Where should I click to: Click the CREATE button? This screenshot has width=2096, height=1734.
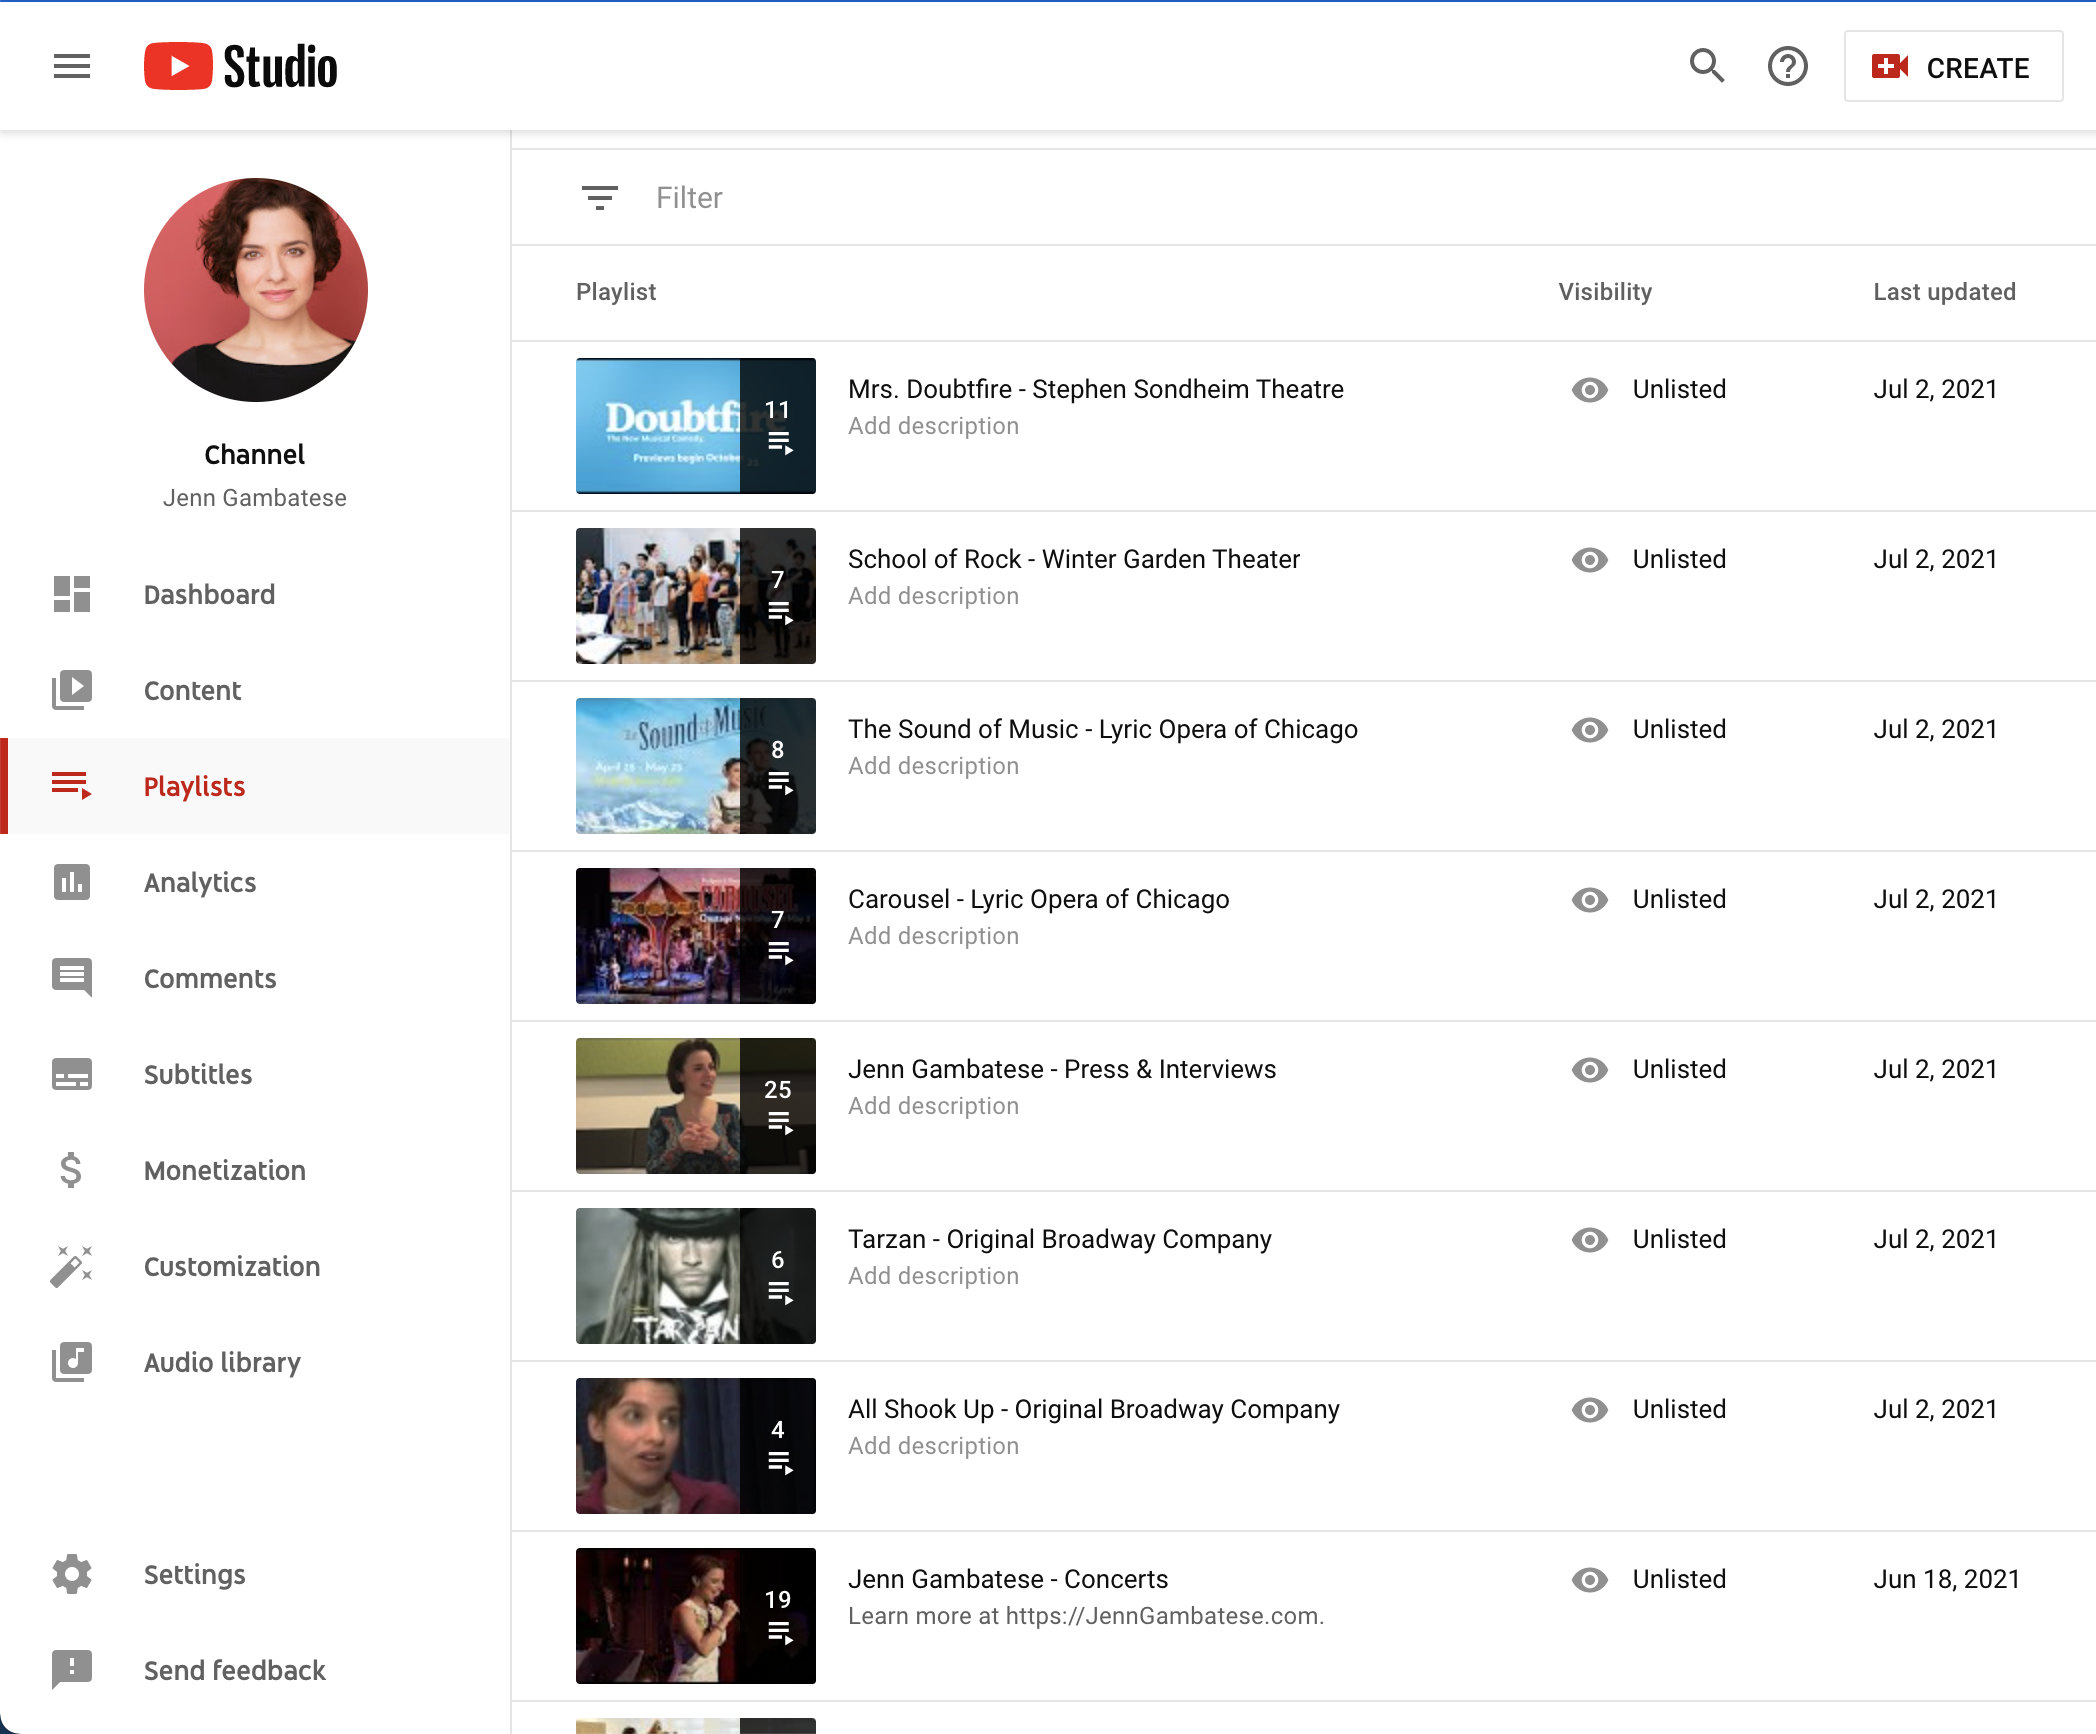tap(1953, 67)
